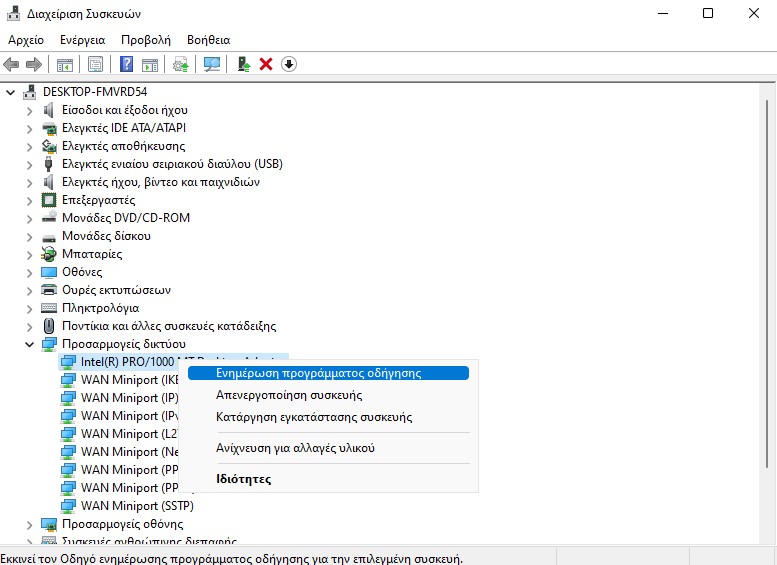The image size is (777, 565).
Task: Click the red X uninstall device icon
Action: pos(266,64)
